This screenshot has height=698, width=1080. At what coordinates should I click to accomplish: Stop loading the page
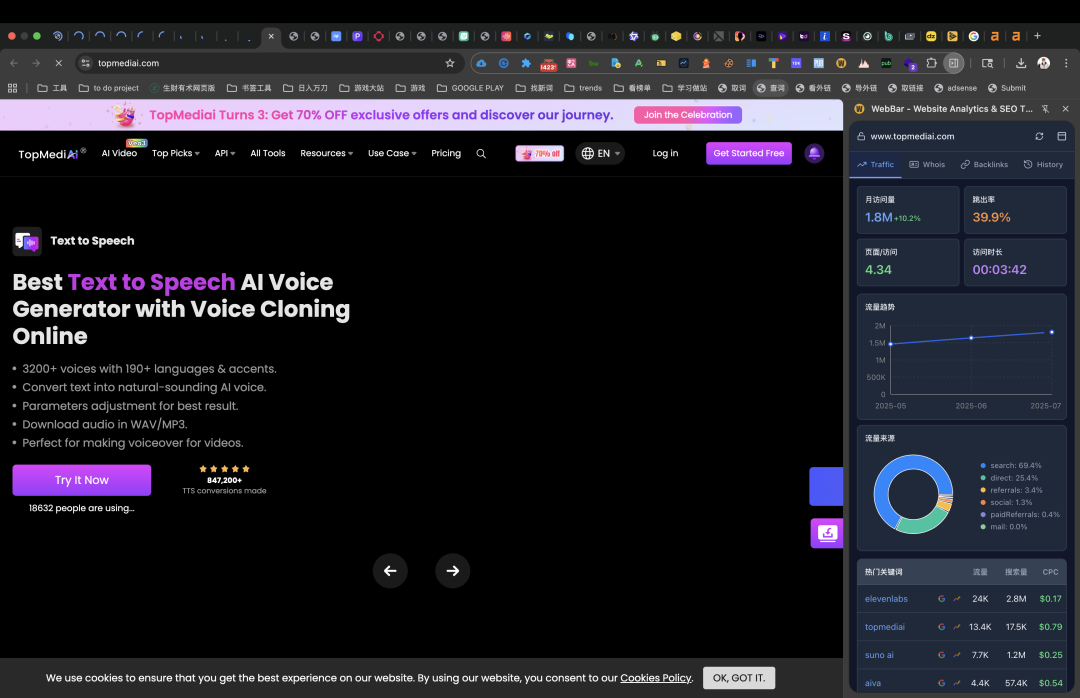59,63
